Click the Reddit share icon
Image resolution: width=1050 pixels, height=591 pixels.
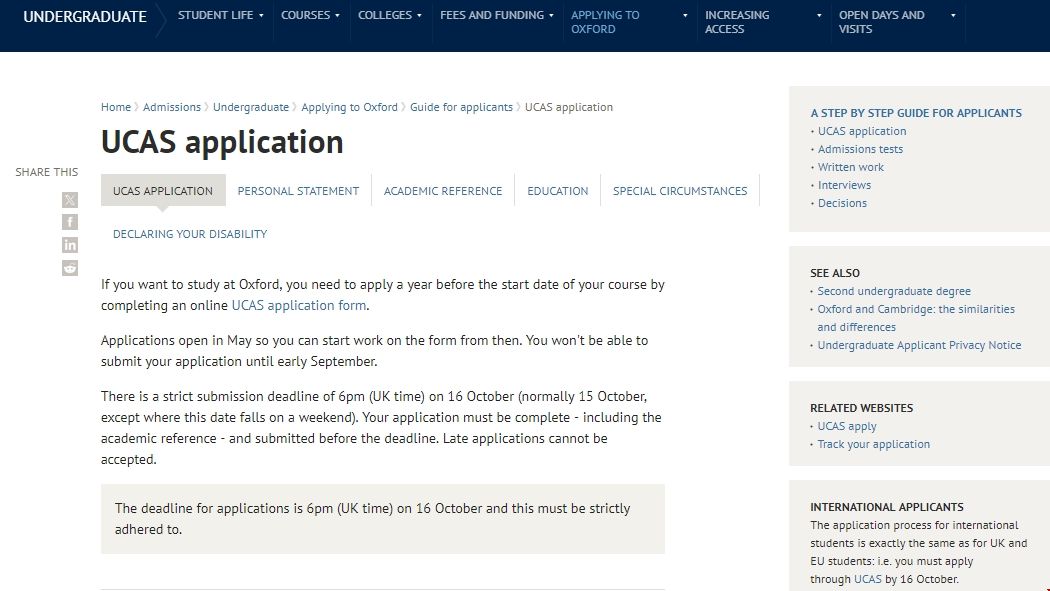[70, 267]
